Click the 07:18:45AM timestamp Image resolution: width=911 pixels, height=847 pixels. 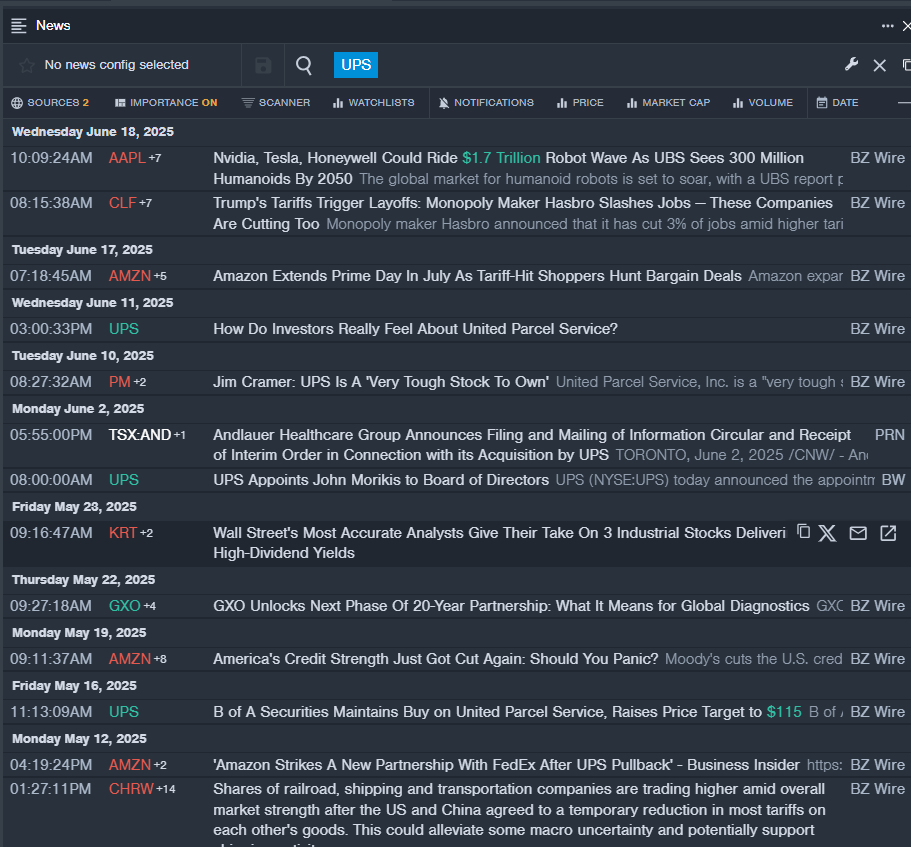(51, 276)
